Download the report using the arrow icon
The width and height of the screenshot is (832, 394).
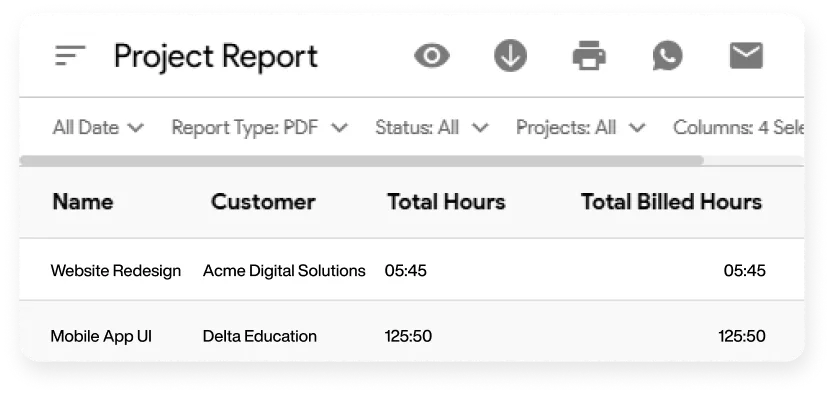tap(510, 56)
